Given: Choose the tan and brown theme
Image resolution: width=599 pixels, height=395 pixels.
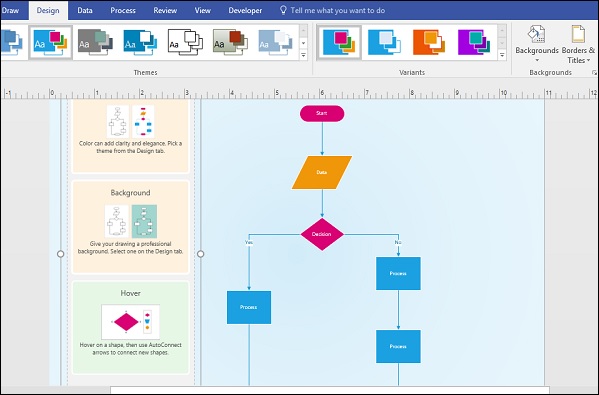Looking at the screenshot, I should [230, 42].
